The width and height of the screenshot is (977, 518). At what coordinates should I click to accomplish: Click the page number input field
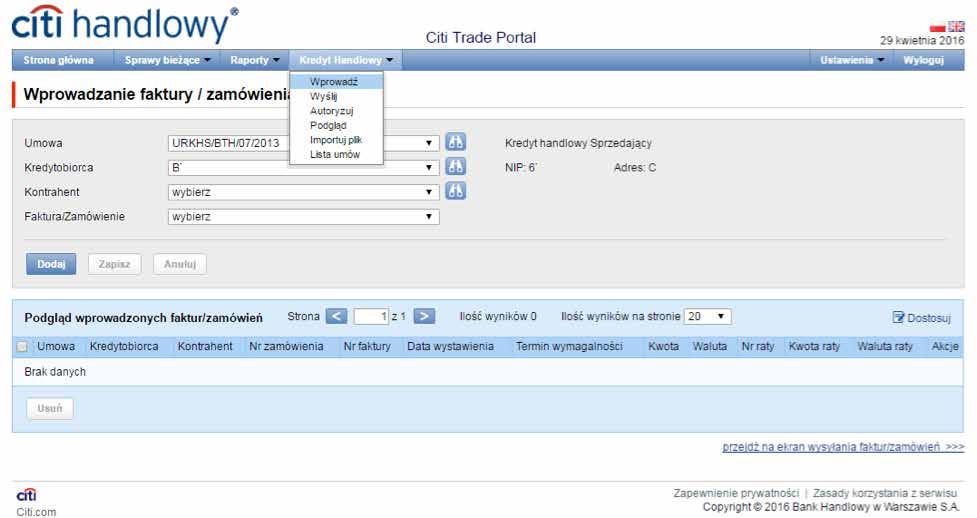371,316
